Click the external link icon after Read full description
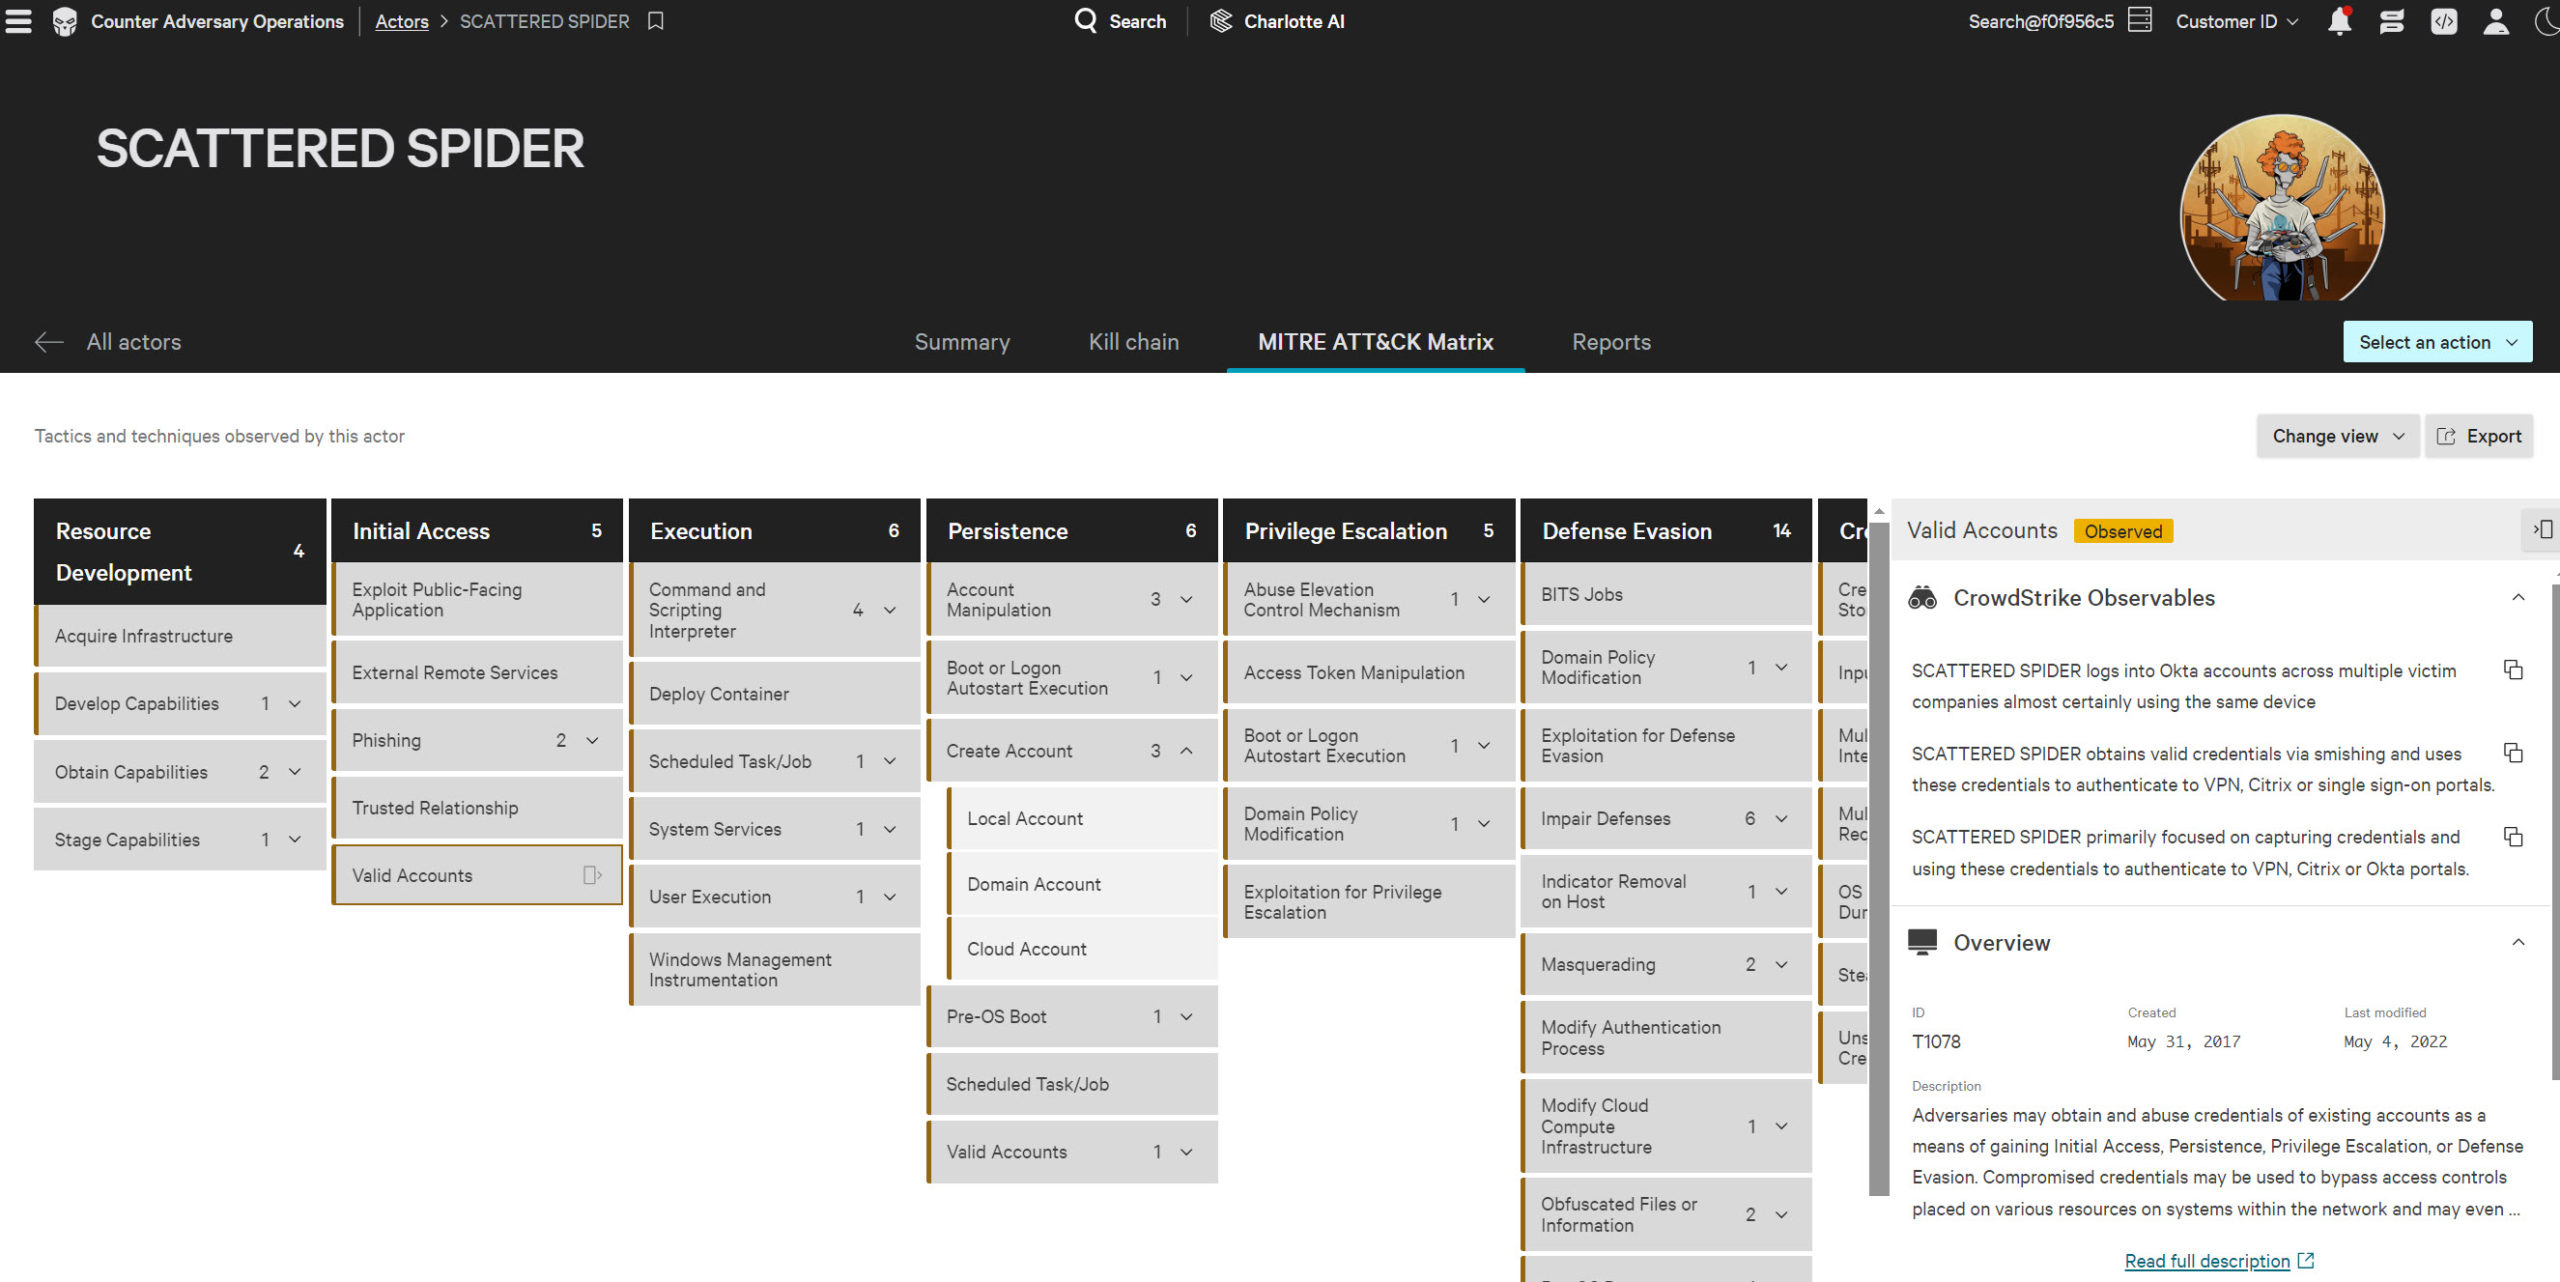Screen dimensions: 2560x1282 tap(2306, 1261)
